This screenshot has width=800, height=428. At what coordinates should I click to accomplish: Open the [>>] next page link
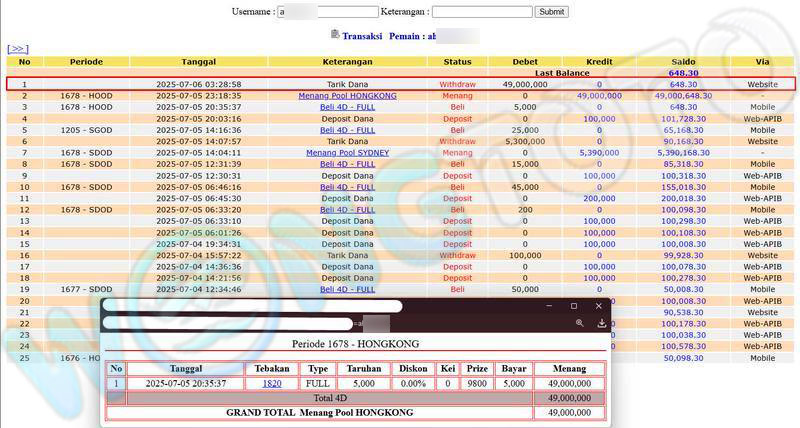point(18,48)
